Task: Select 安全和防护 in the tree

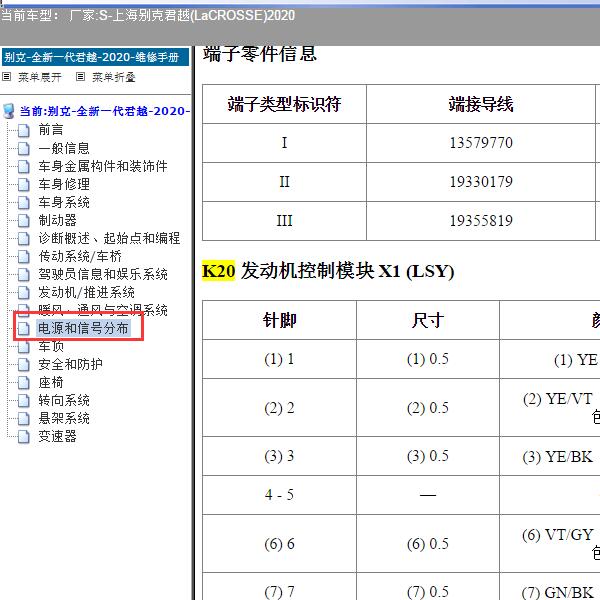Action: [70, 364]
